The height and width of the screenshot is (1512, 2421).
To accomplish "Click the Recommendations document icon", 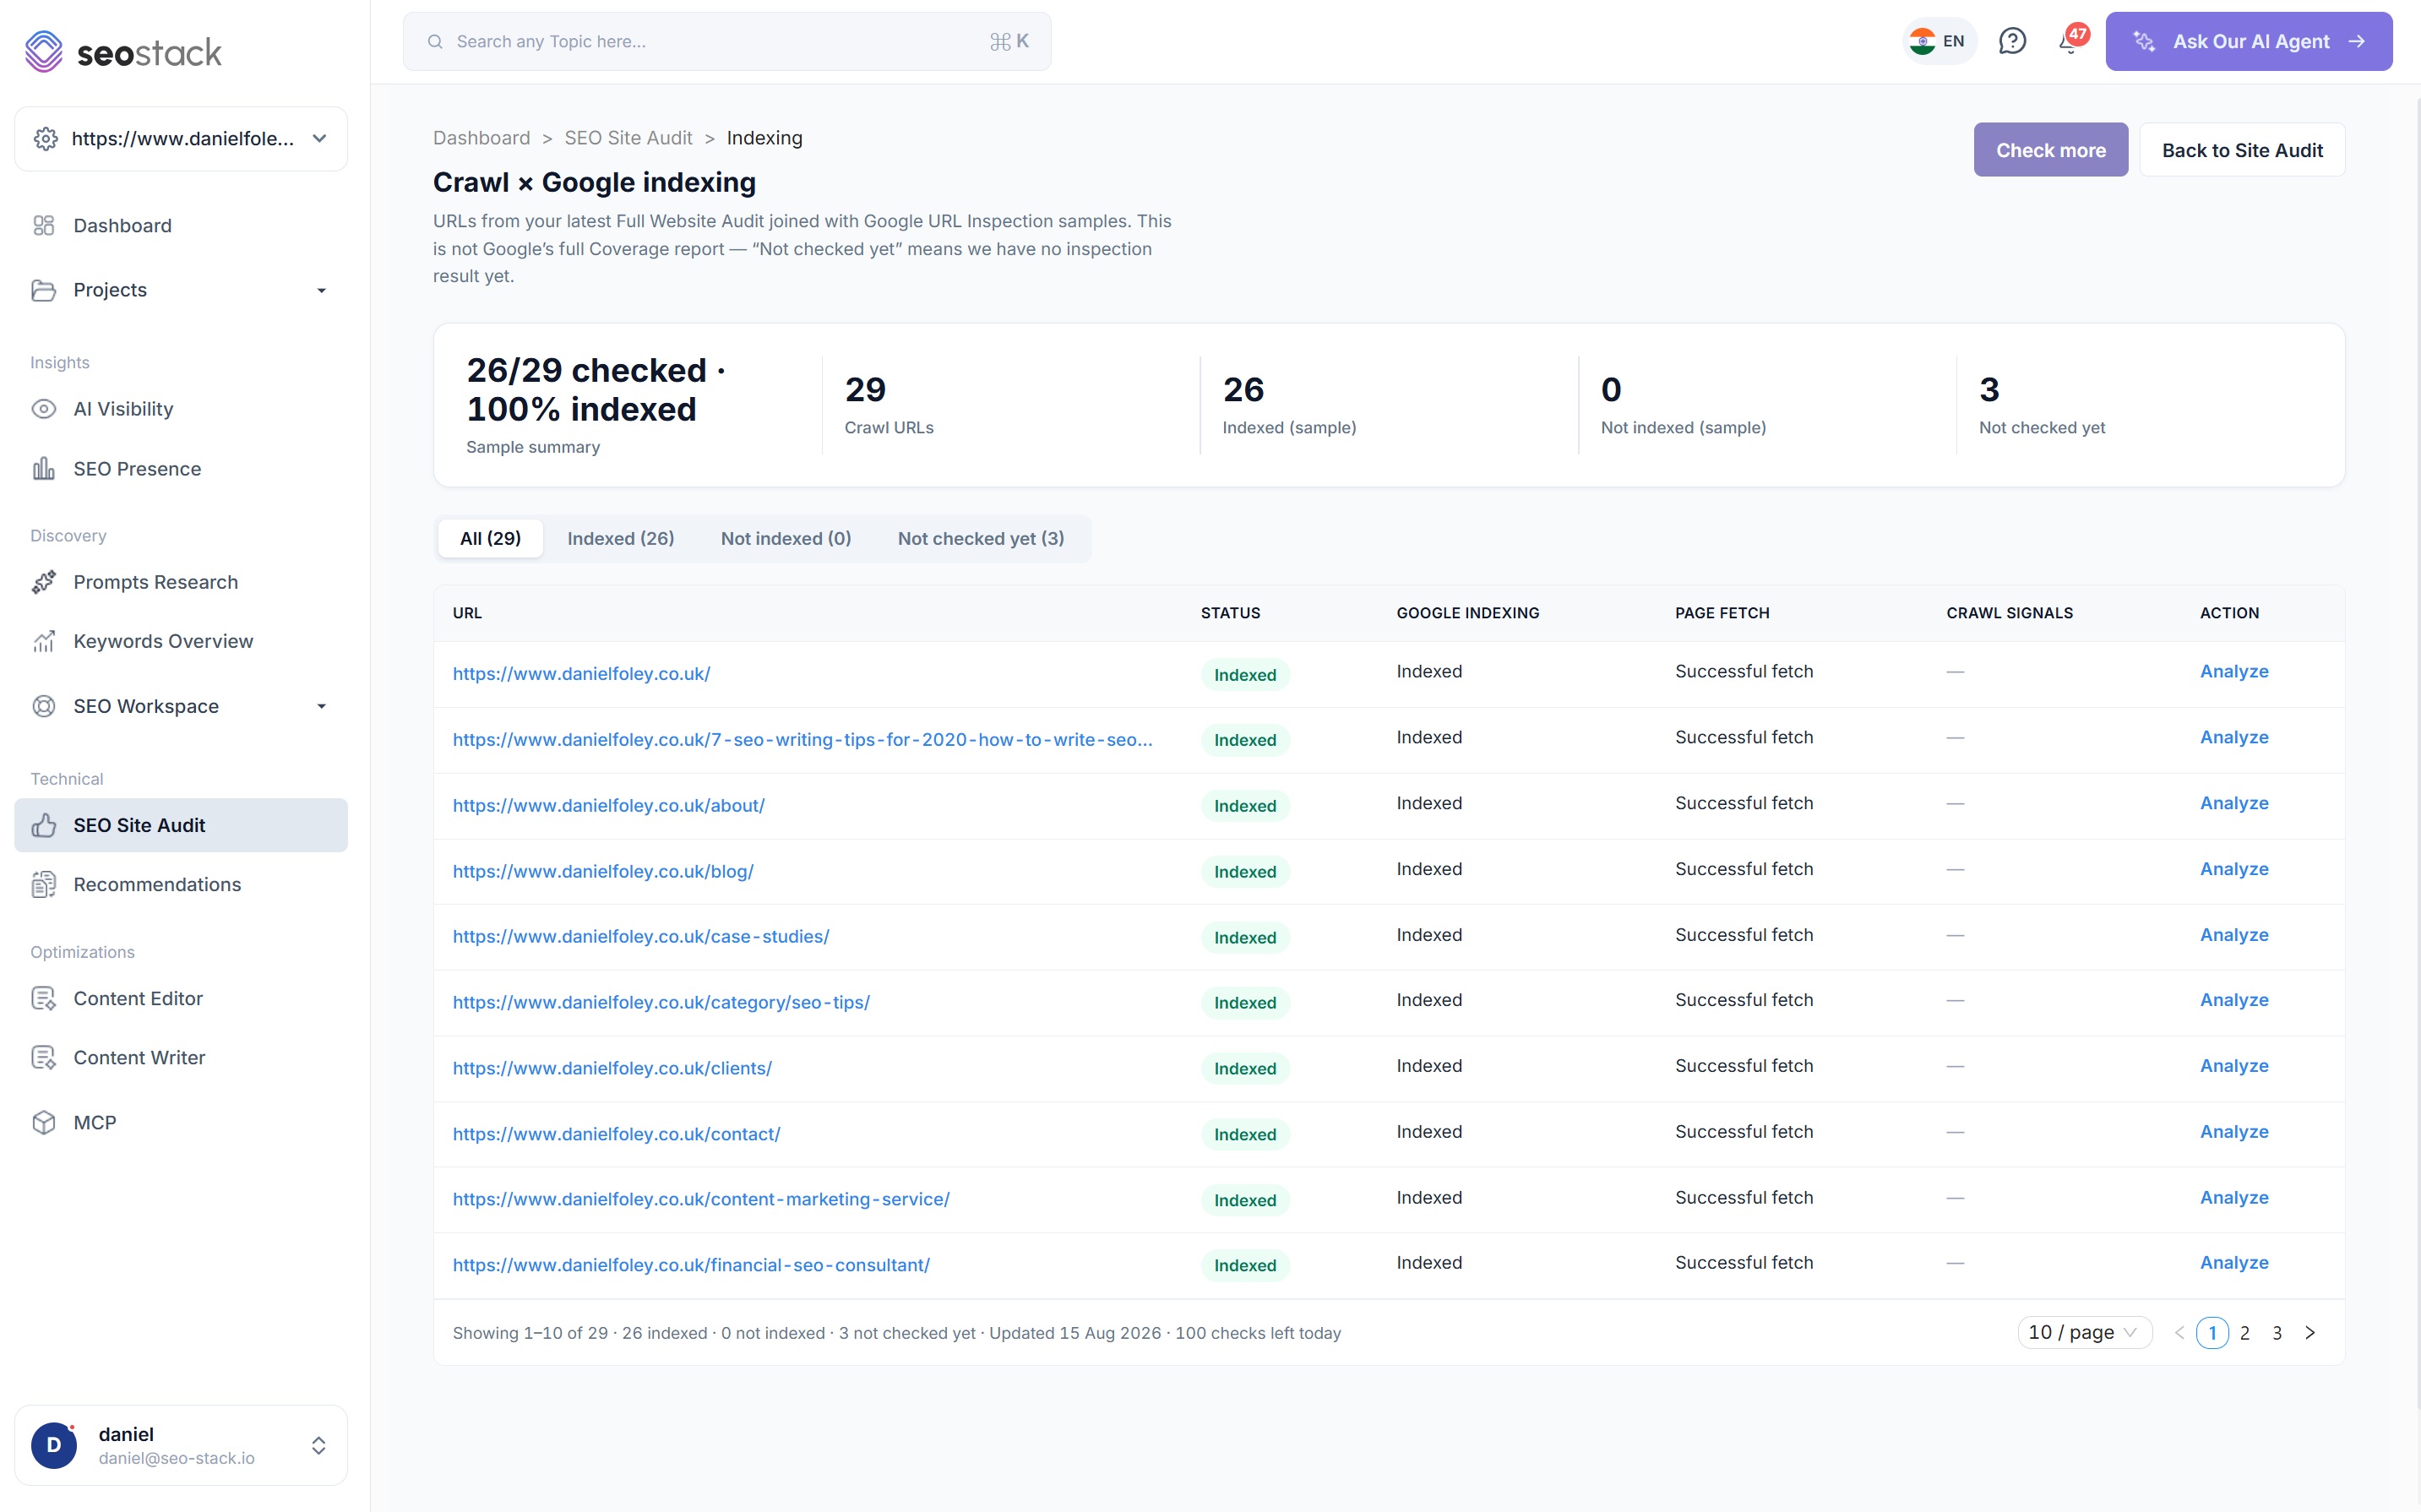I will (44, 884).
